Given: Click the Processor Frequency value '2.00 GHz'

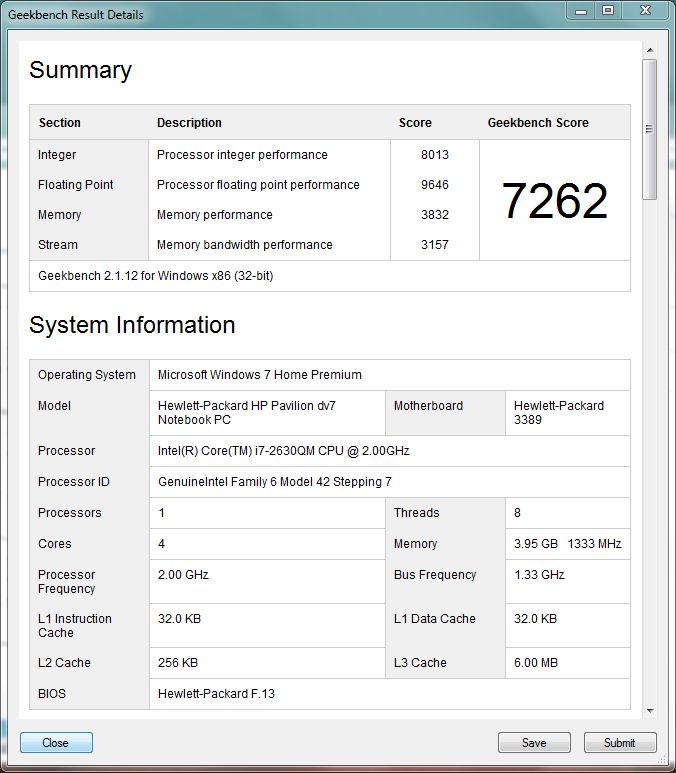Looking at the screenshot, I should pos(183,575).
